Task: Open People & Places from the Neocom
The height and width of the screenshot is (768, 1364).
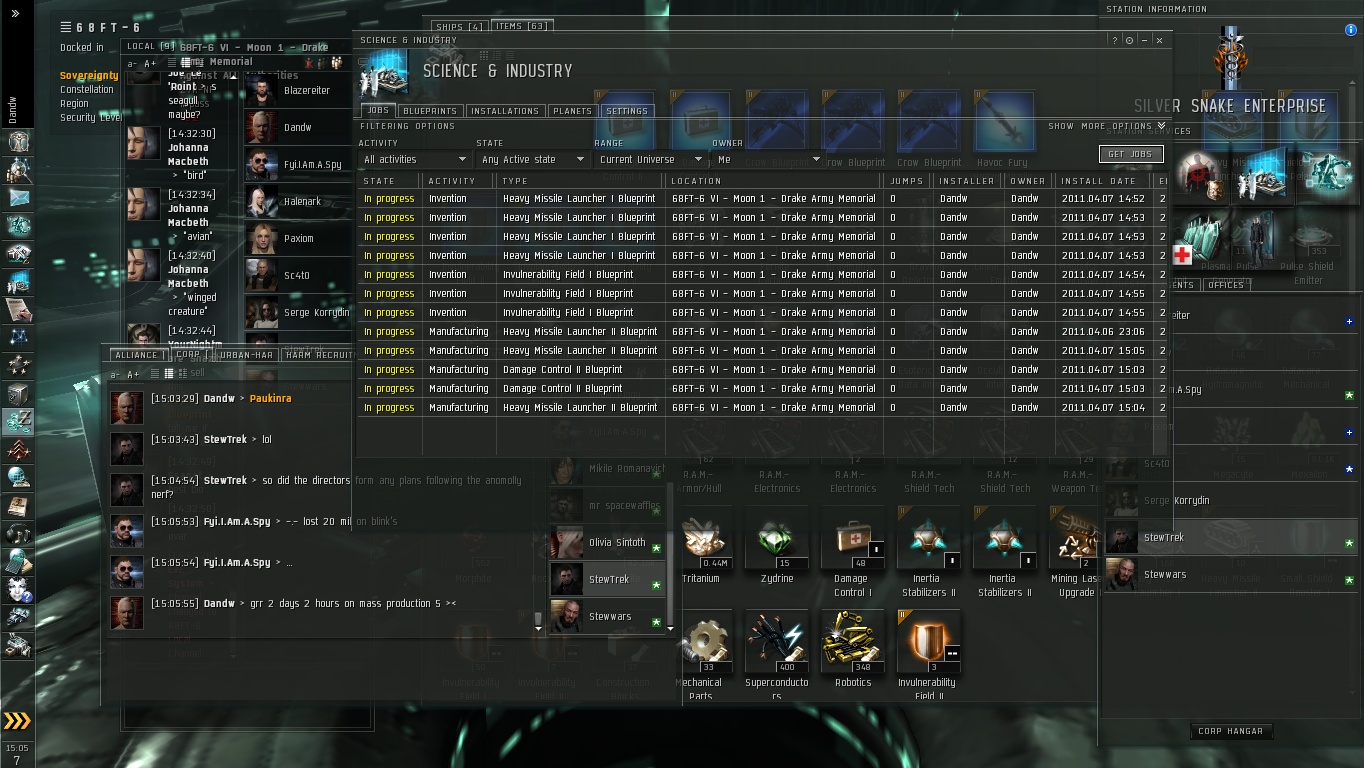Action: coord(18,169)
